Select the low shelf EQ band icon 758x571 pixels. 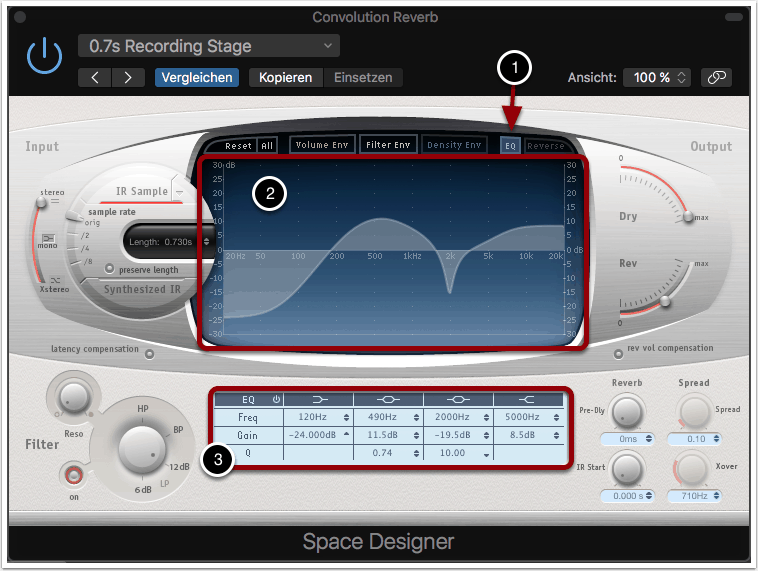(320, 399)
